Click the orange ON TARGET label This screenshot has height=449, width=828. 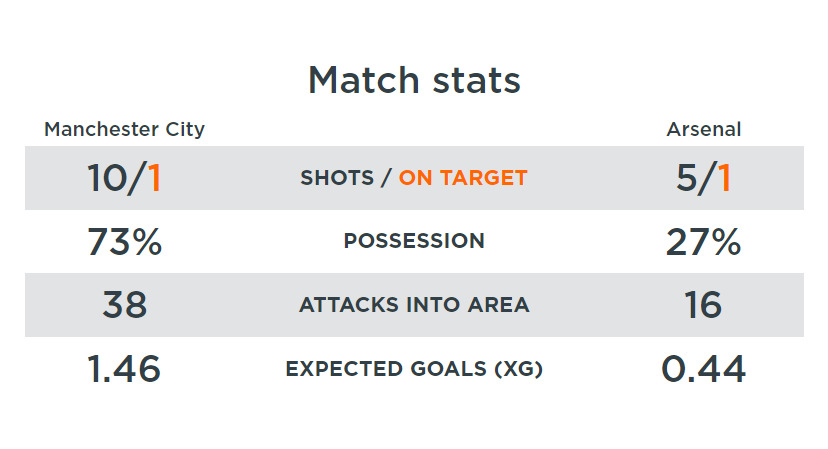point(463,177)
